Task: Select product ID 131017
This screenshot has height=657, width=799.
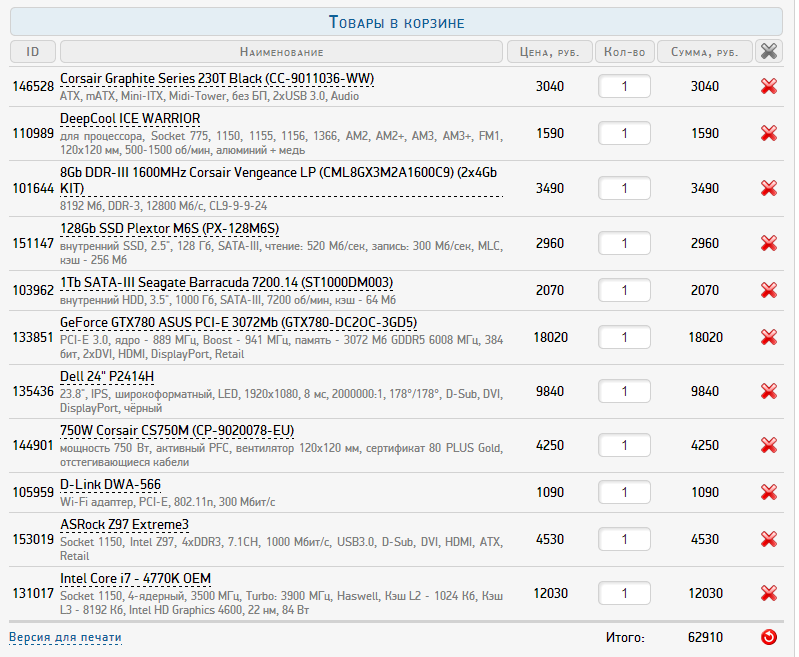Action: 33,593
